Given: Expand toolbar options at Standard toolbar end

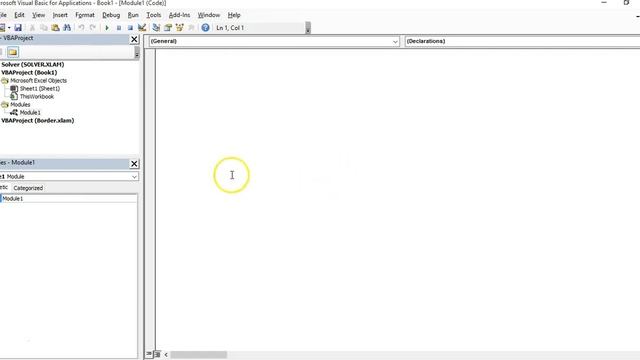Looking at the screenshot, I should (x=308, y=28).
